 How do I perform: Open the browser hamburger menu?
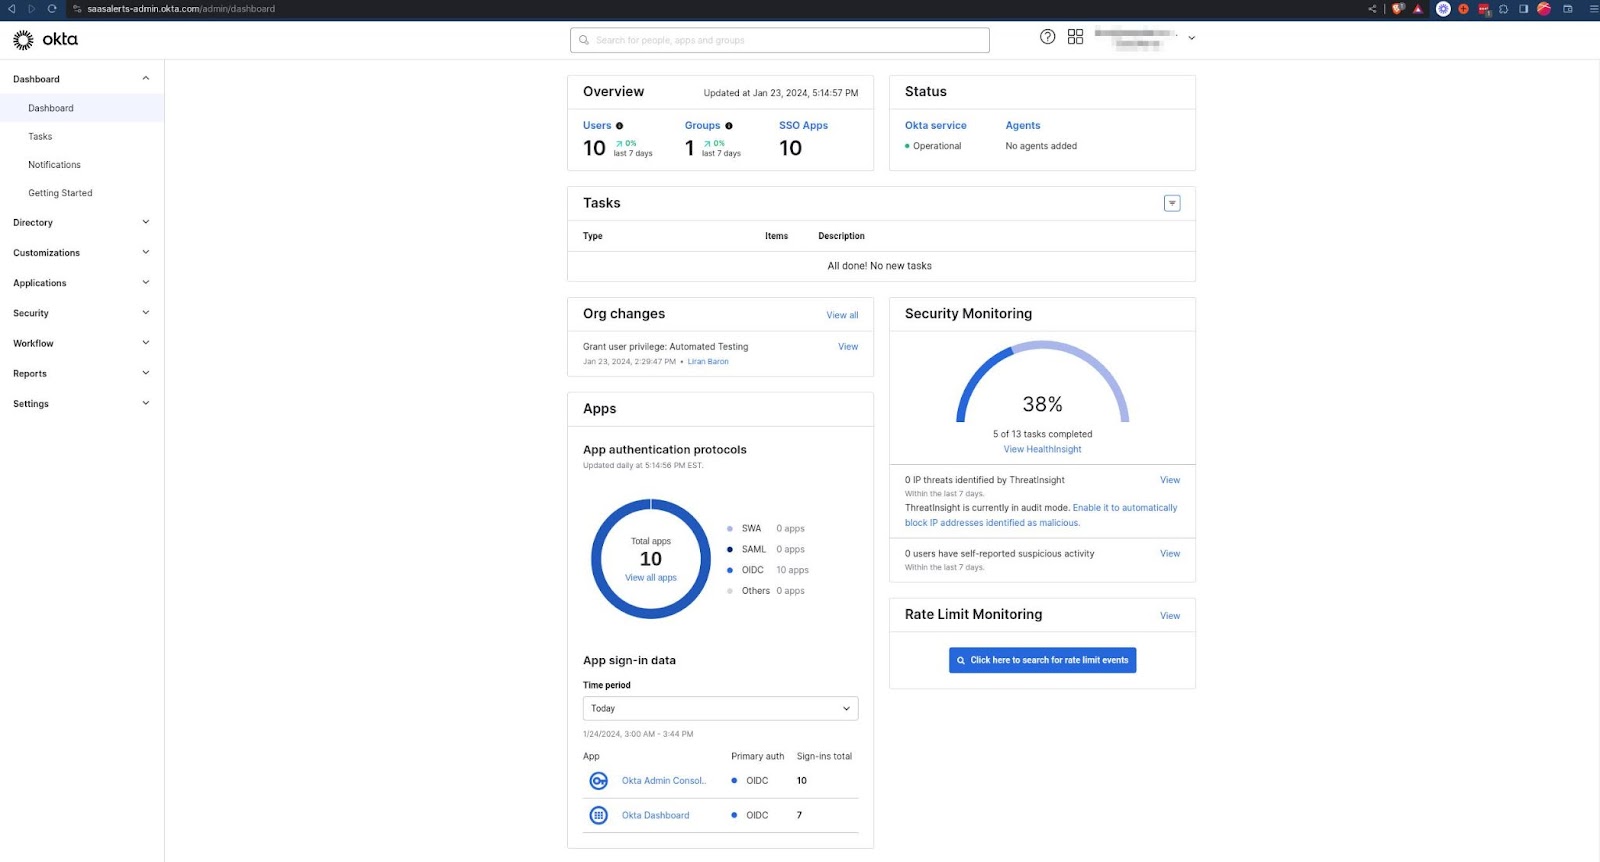coord(1594,9)
